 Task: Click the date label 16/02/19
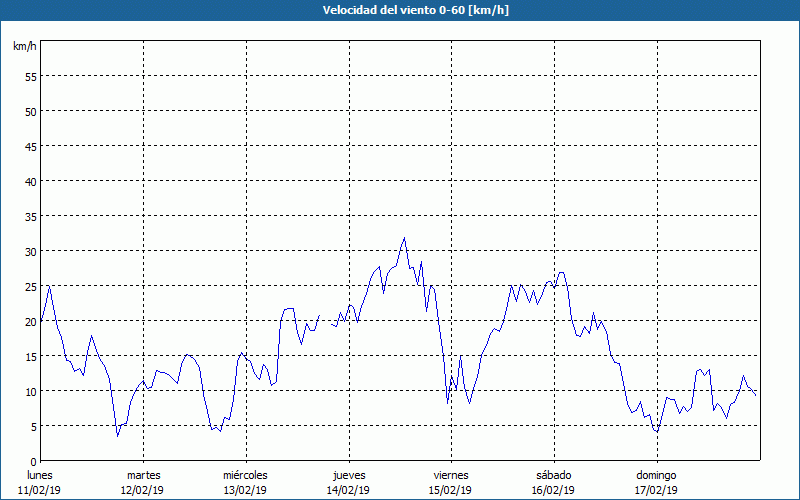pos(554,490)
